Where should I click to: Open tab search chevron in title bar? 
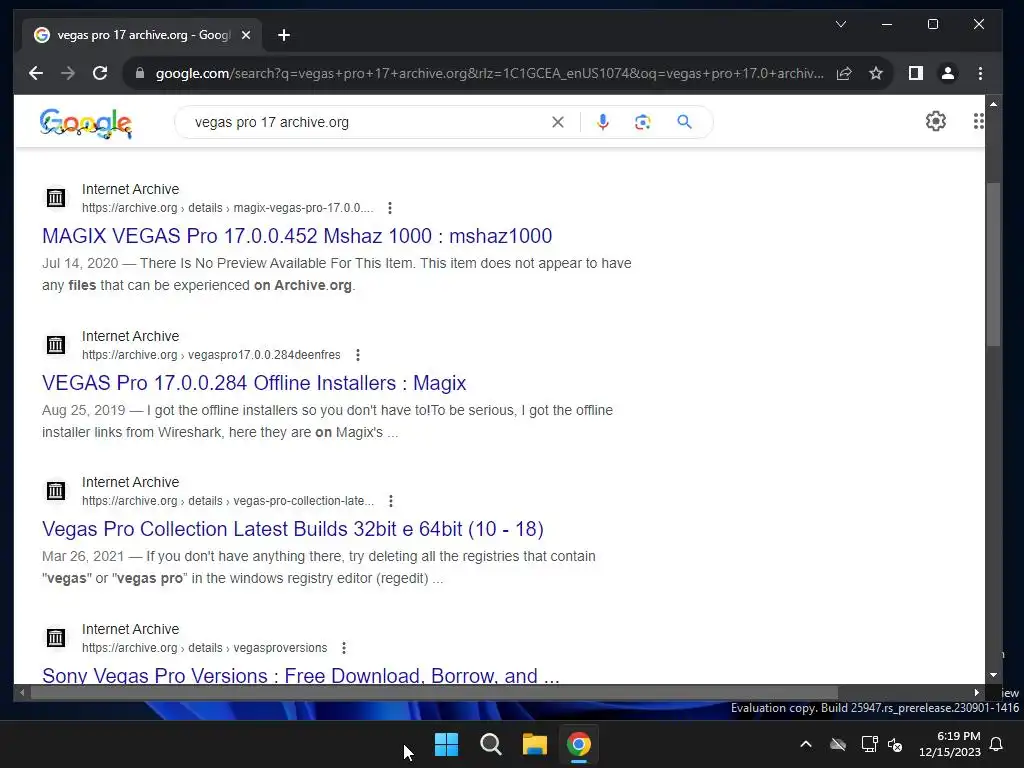point(840,24)
